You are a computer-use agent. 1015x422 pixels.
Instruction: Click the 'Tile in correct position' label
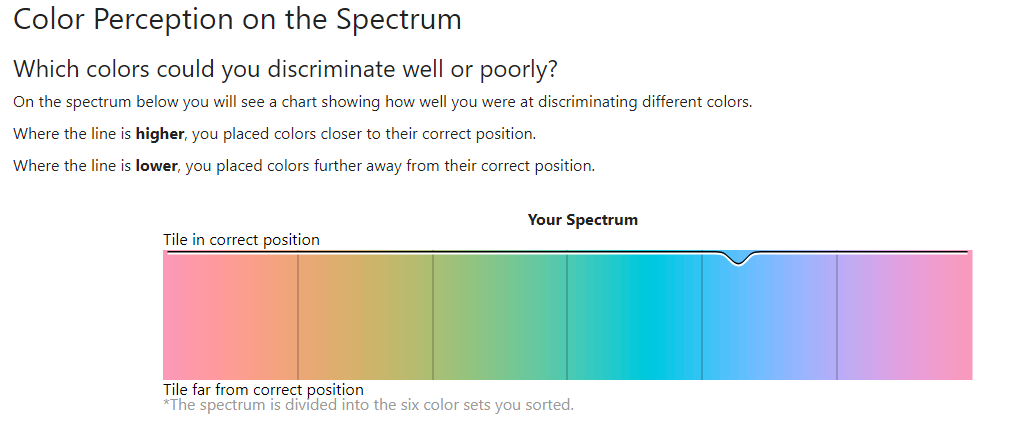click(x=241, y=240)
